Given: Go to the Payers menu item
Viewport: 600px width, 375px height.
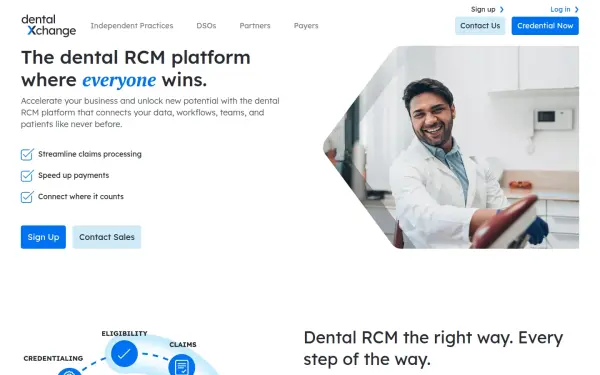Looking at the screenshot, I should [x=306, y=26].
